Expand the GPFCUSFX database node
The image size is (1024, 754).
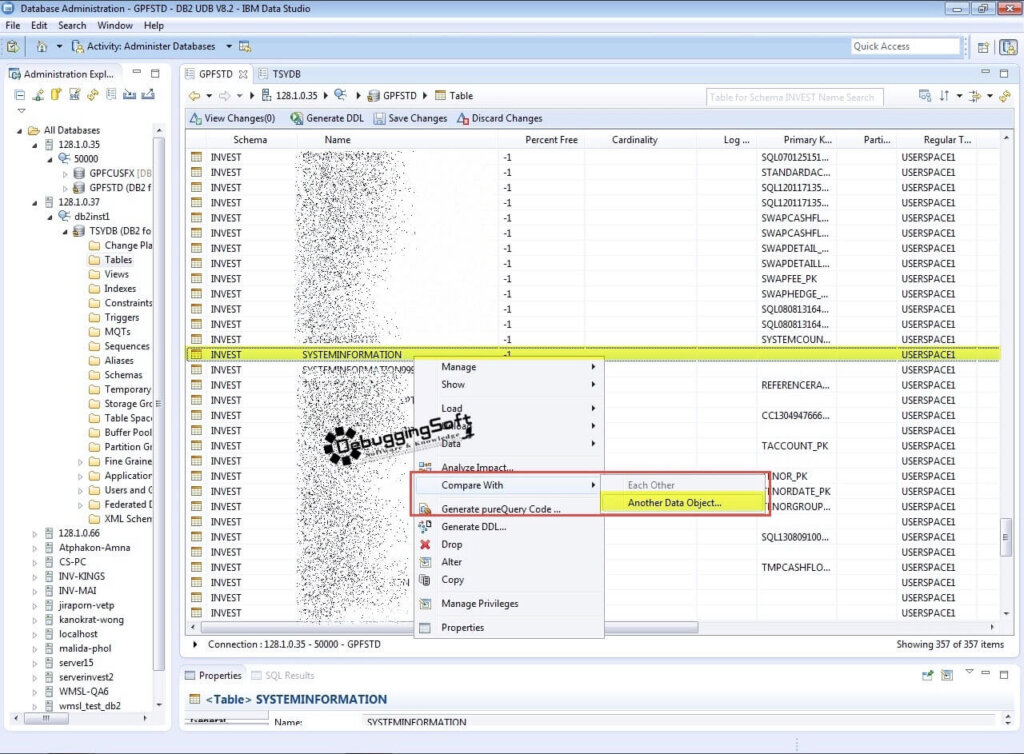(65, 174)
